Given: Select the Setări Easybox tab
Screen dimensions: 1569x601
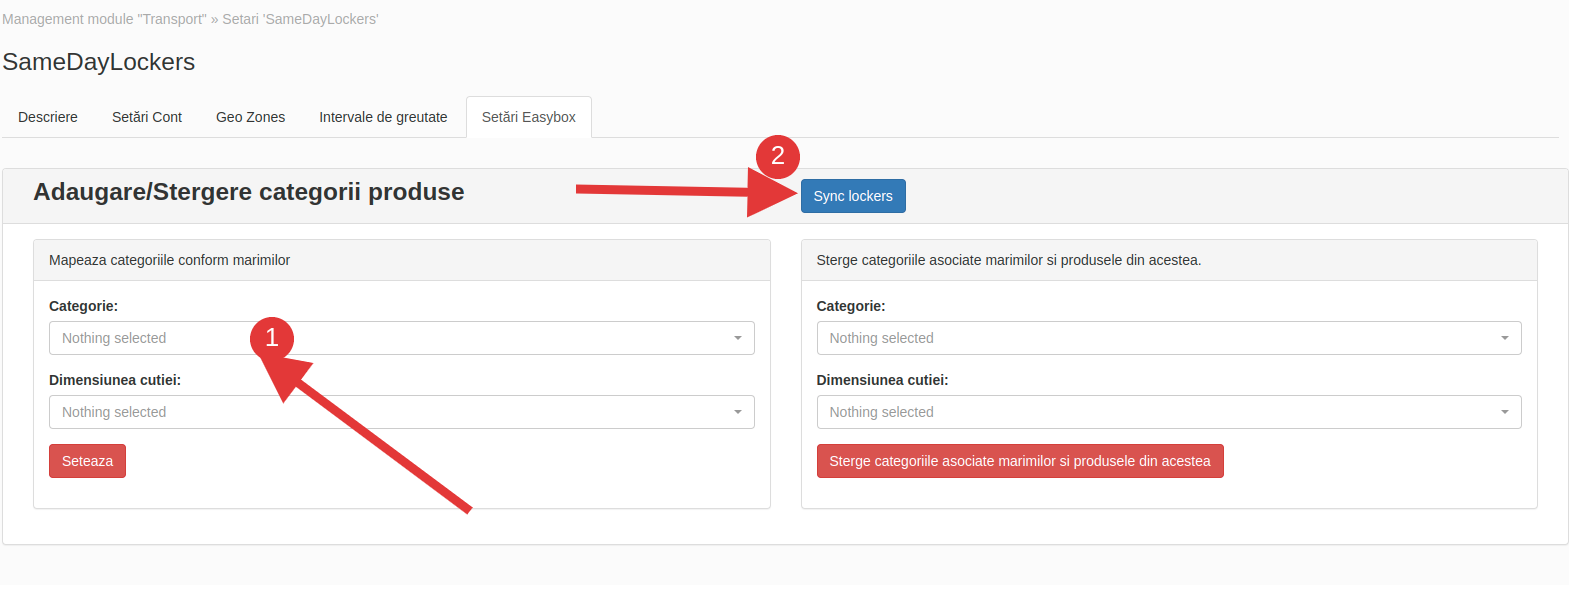Looking at the screenshot, I should 529,117.
